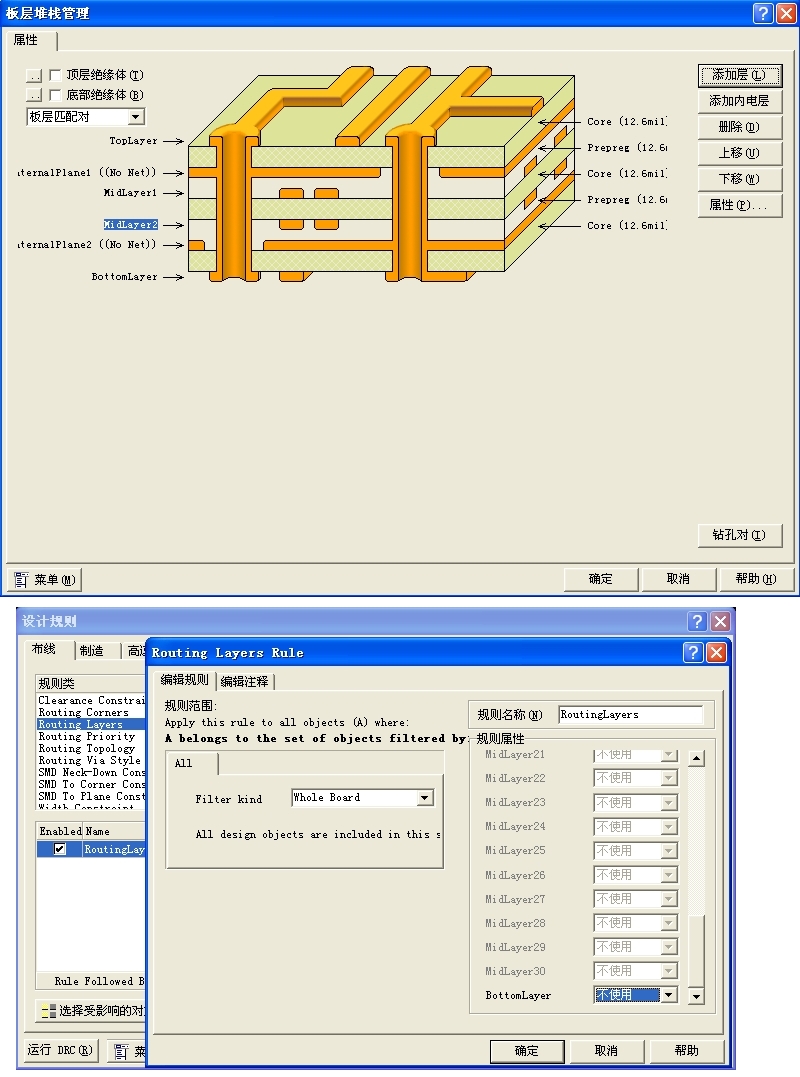
Task: Switch to 制造 (Manufacturing) tab in design rules
Action: point(92,650)
